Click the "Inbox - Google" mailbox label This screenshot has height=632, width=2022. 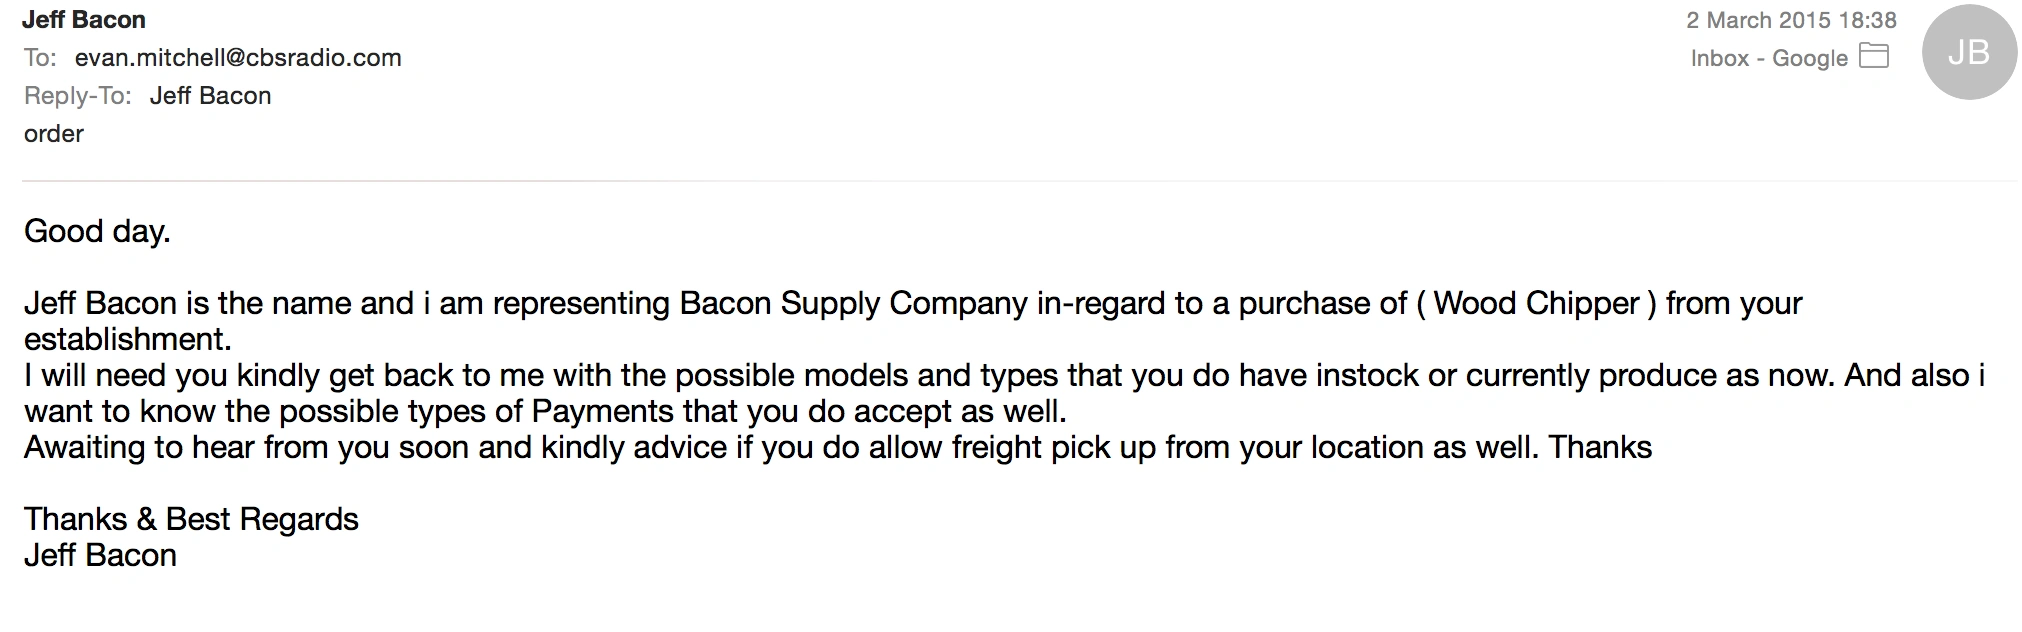tap(1768, 58)
